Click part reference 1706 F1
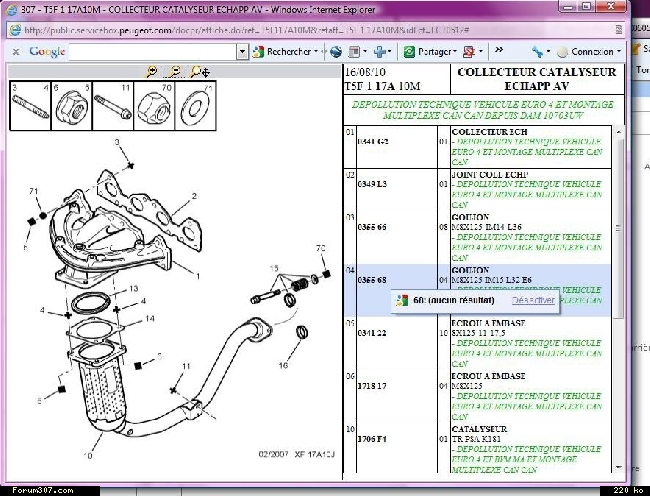The image size is (650, 496). pyautogui.click(x=372, y=439)
